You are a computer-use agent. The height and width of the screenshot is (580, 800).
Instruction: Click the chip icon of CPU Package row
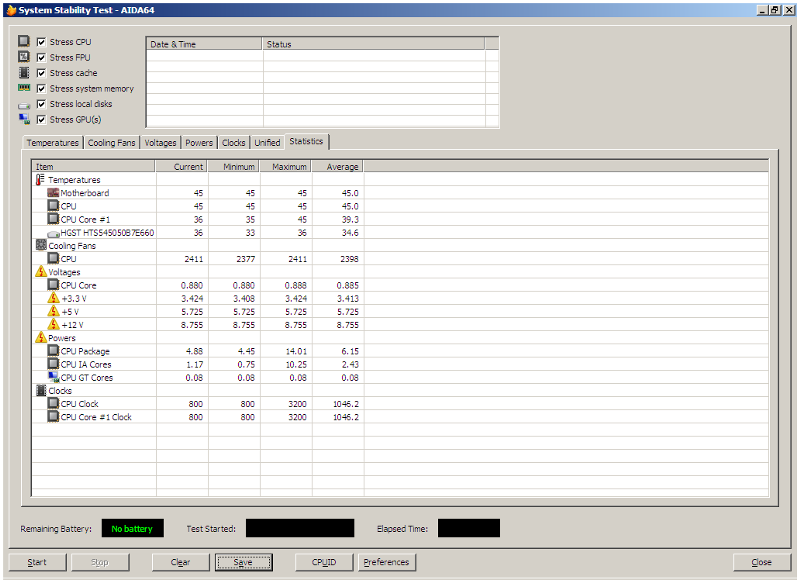point(53,350)
